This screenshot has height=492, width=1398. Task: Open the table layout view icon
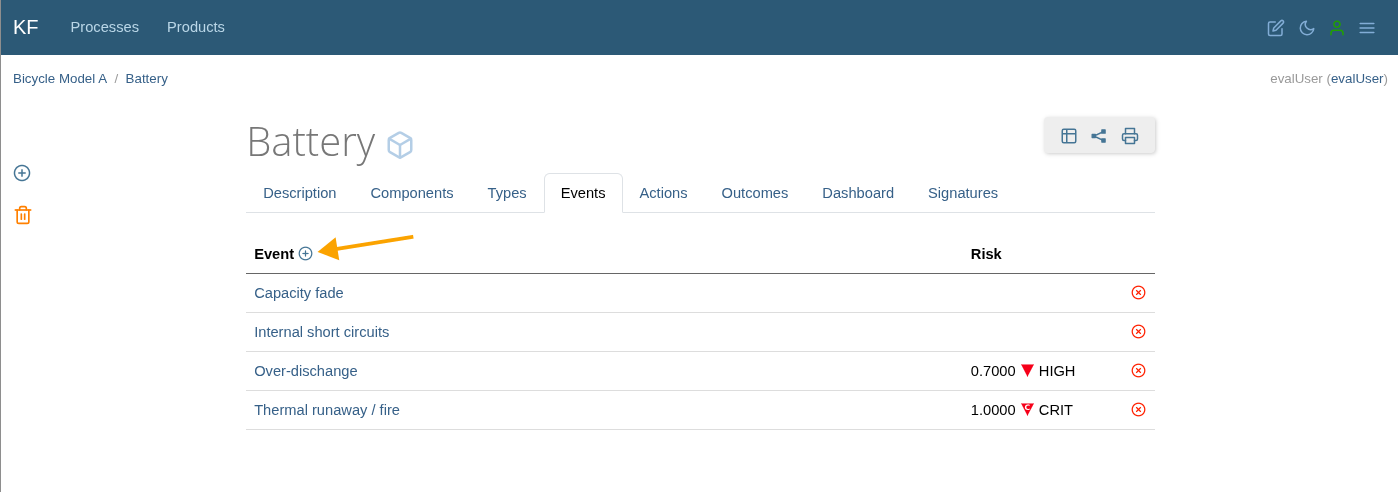click(1068, 136)
